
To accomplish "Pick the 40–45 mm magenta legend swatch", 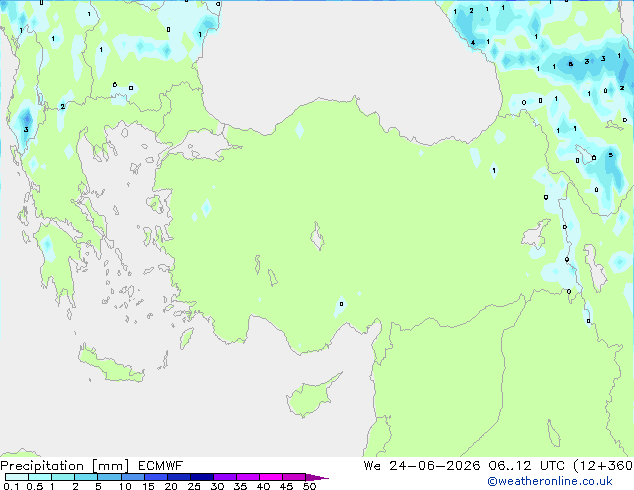I will [x=271, y=477].
